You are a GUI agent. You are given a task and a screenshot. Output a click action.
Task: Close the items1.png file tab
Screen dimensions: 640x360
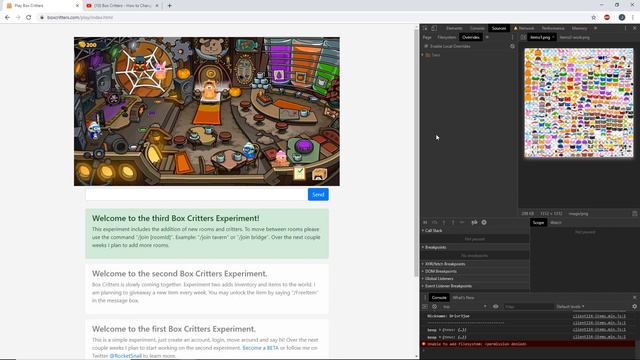(553, 37)
